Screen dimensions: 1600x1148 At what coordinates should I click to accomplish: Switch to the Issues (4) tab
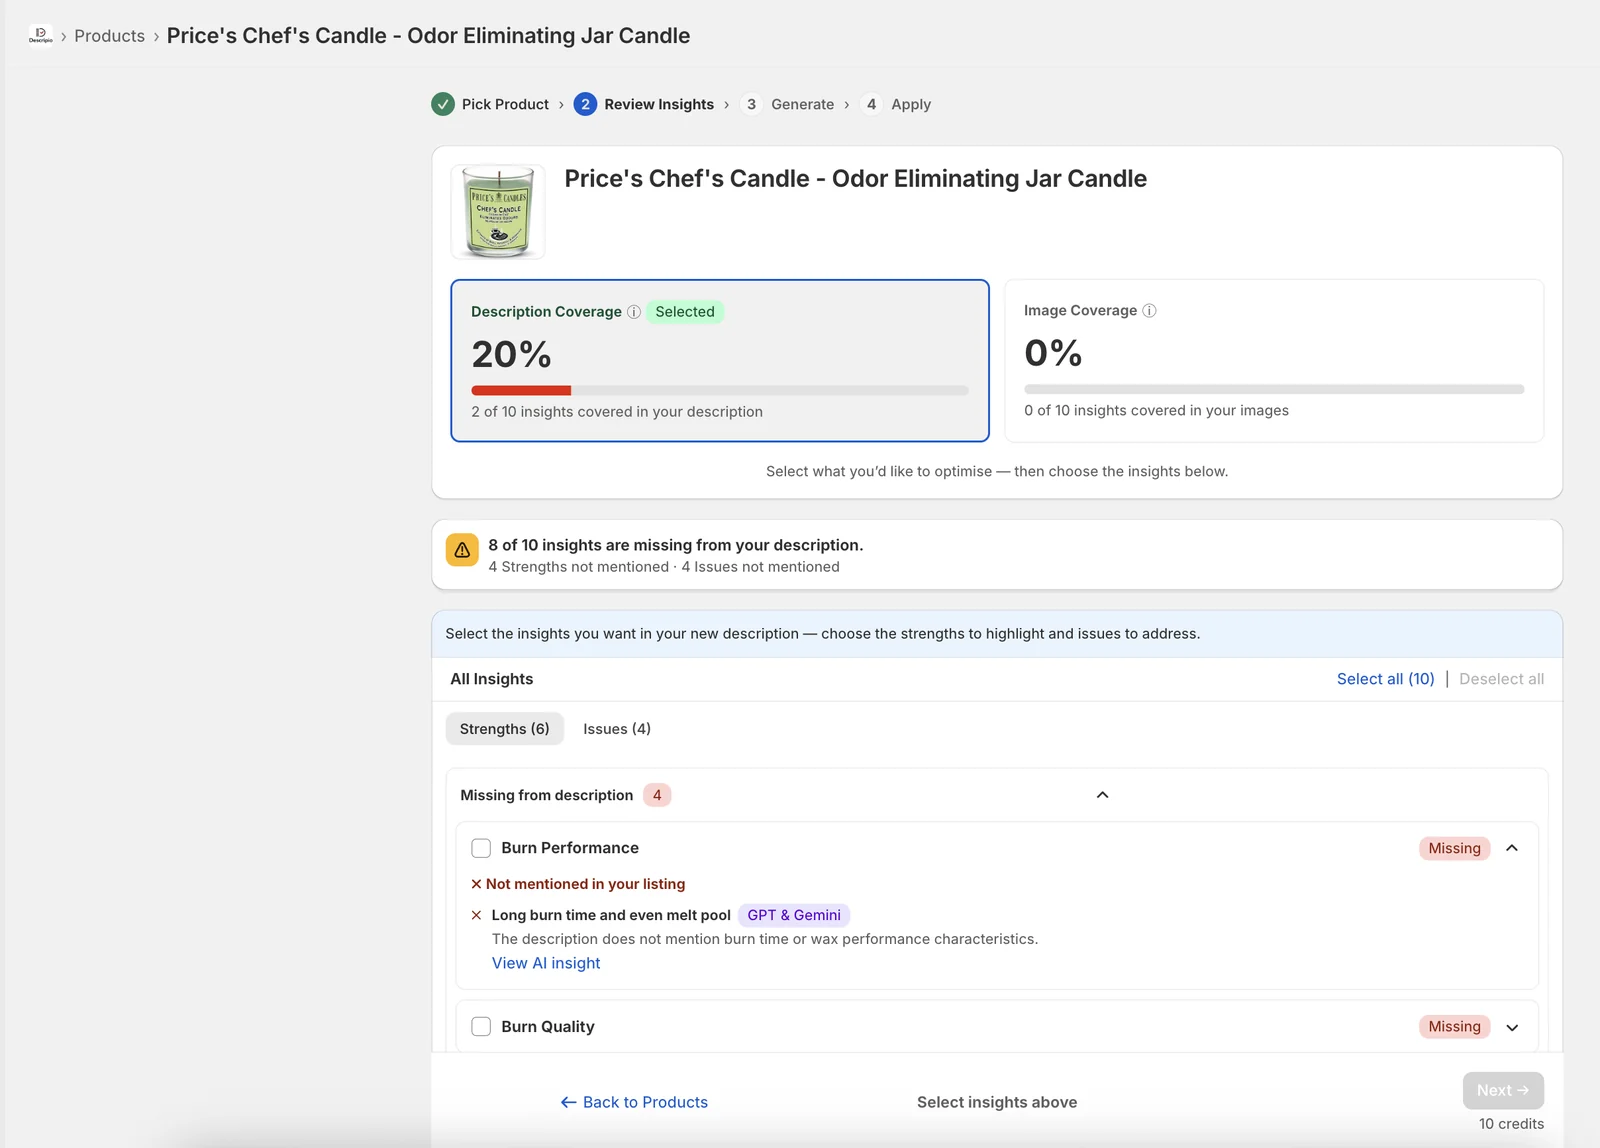tap(617, 729)
